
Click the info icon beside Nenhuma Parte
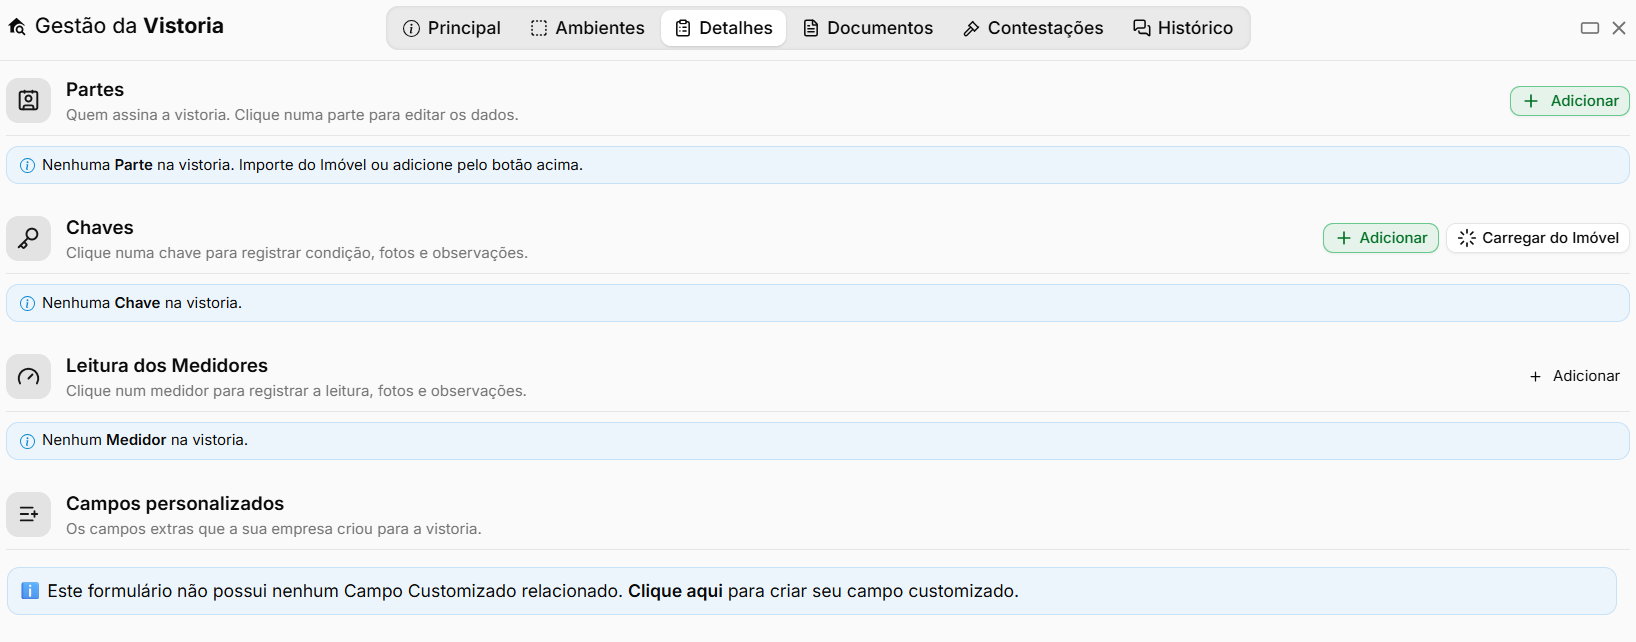point(28,166)
